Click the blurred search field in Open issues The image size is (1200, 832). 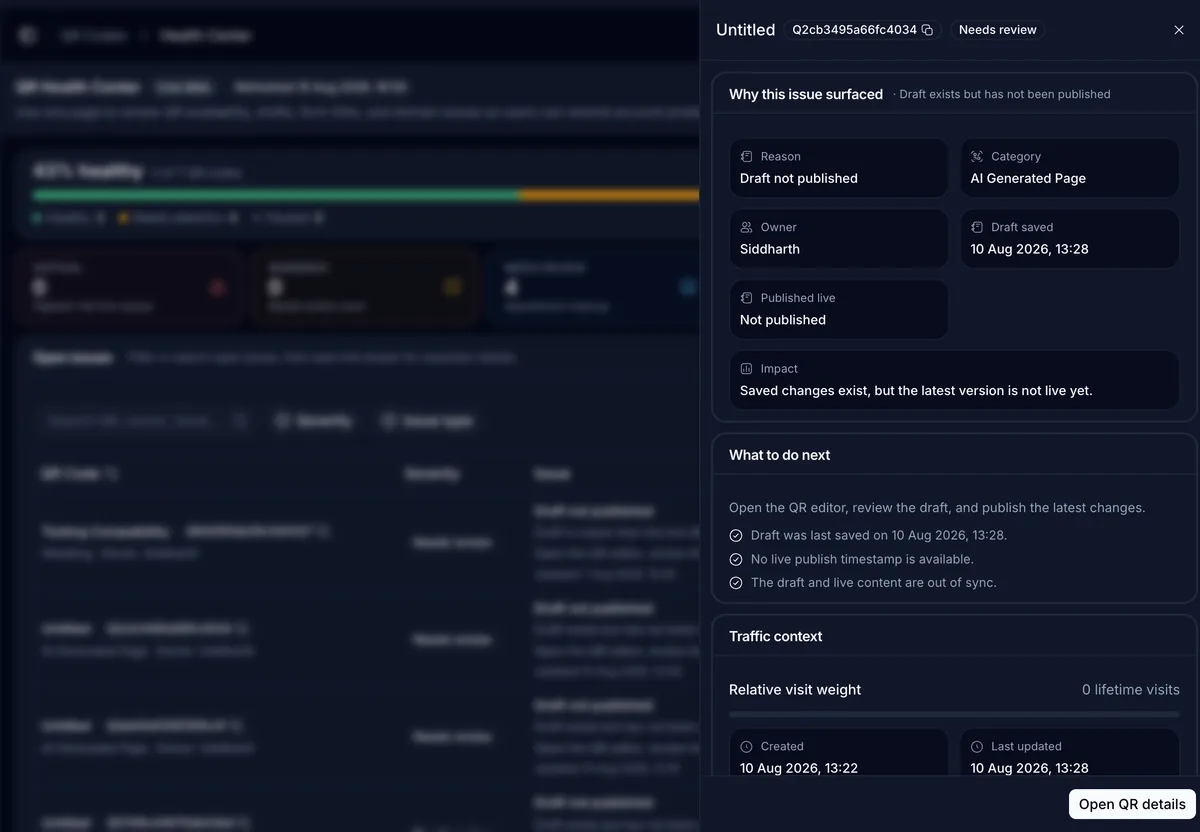146,422
